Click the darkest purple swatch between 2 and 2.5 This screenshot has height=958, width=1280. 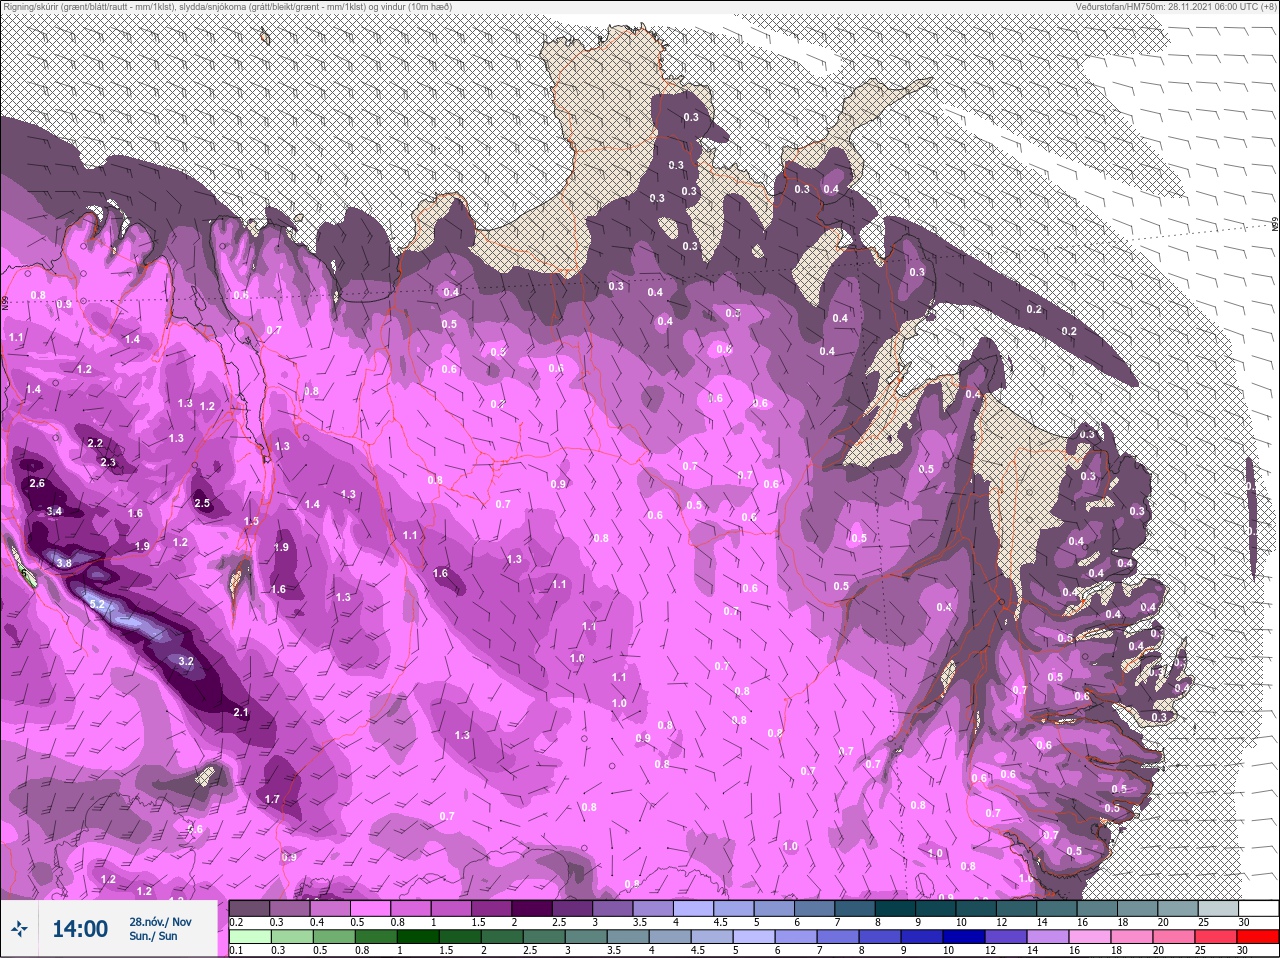click(533, 907)
